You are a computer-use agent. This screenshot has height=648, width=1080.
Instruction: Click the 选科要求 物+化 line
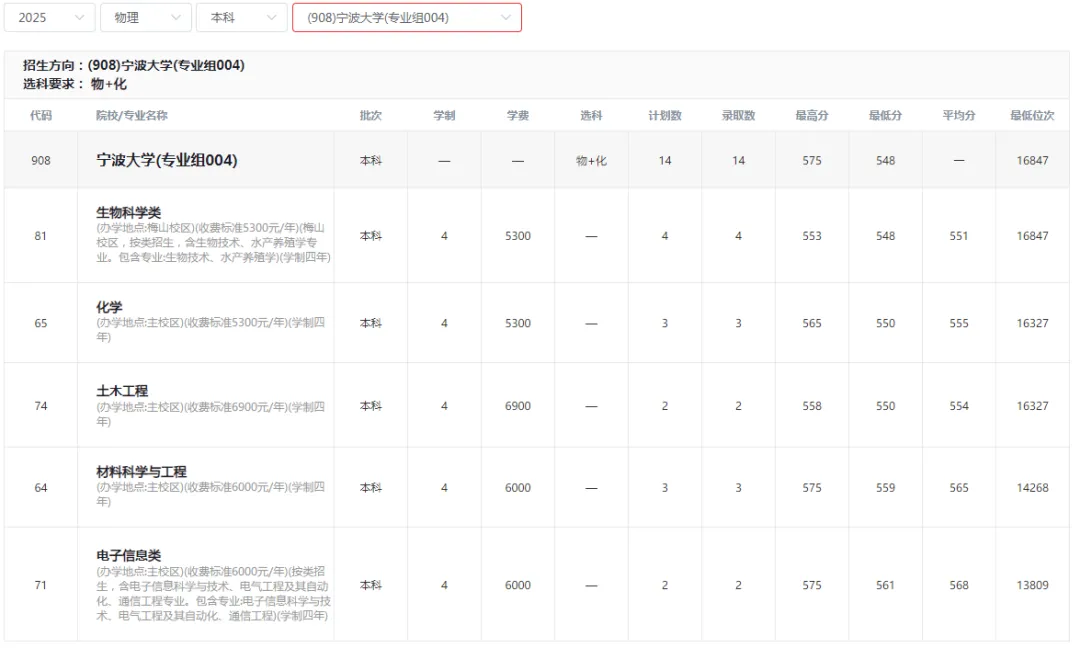coord(74,84)
